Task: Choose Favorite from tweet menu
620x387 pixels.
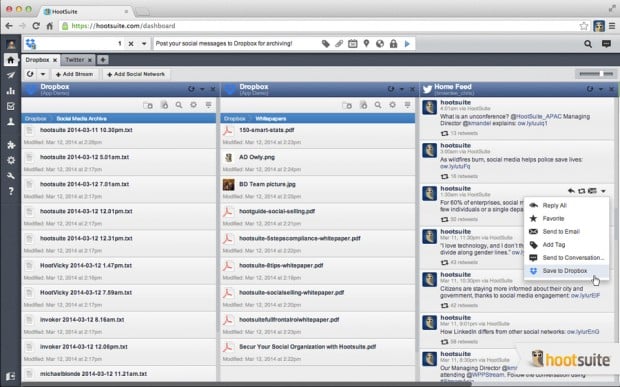Action: (566, 218)
